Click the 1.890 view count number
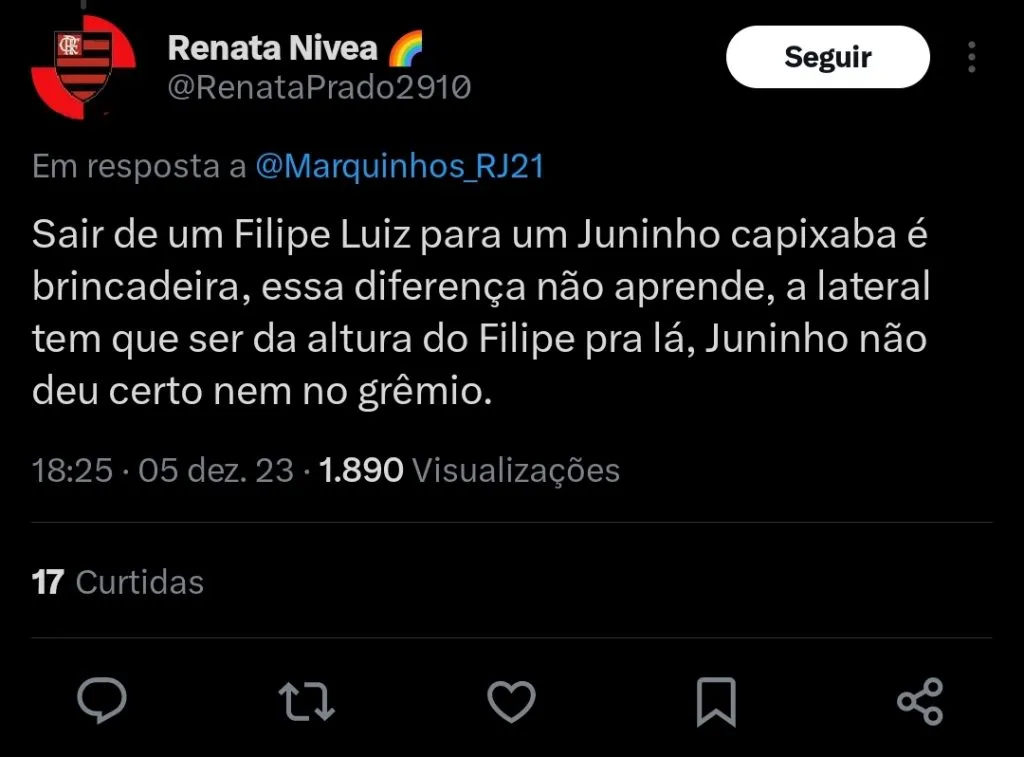This screenshot has height=757, width=1024. 361,470
